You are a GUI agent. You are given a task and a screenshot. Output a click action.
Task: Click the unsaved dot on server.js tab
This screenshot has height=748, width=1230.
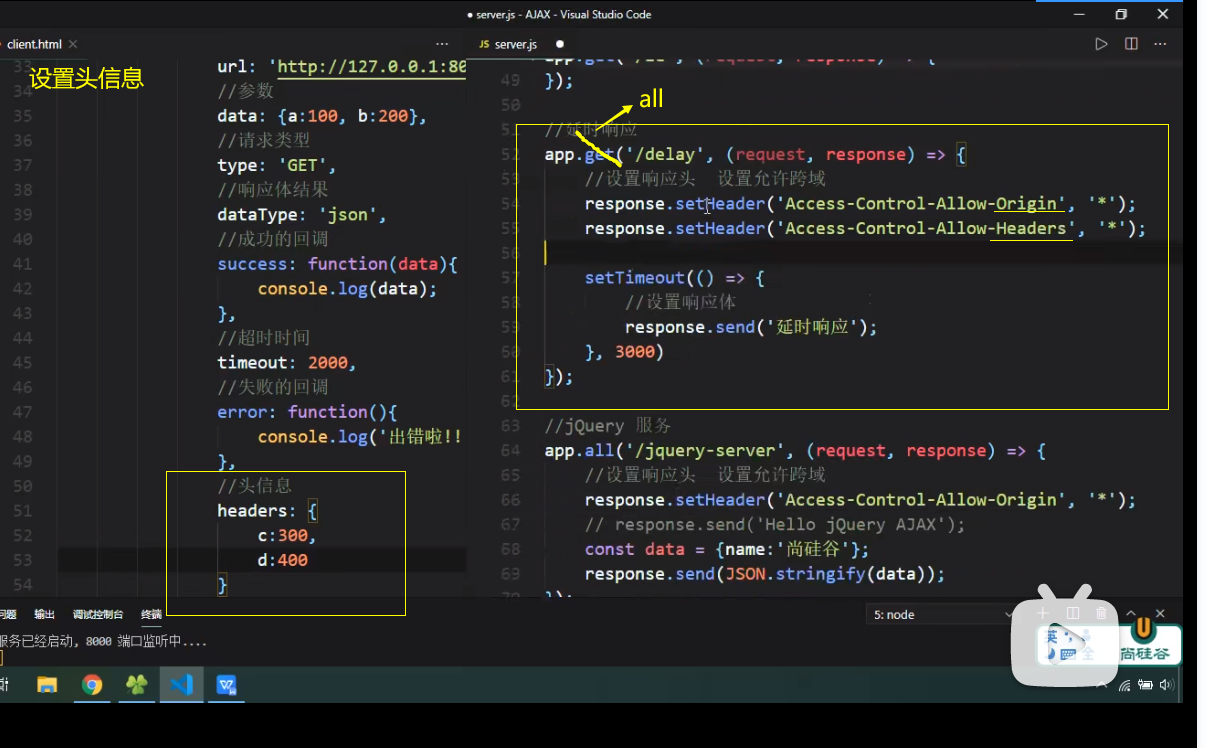pyautogui.click(x=559, y=44)
